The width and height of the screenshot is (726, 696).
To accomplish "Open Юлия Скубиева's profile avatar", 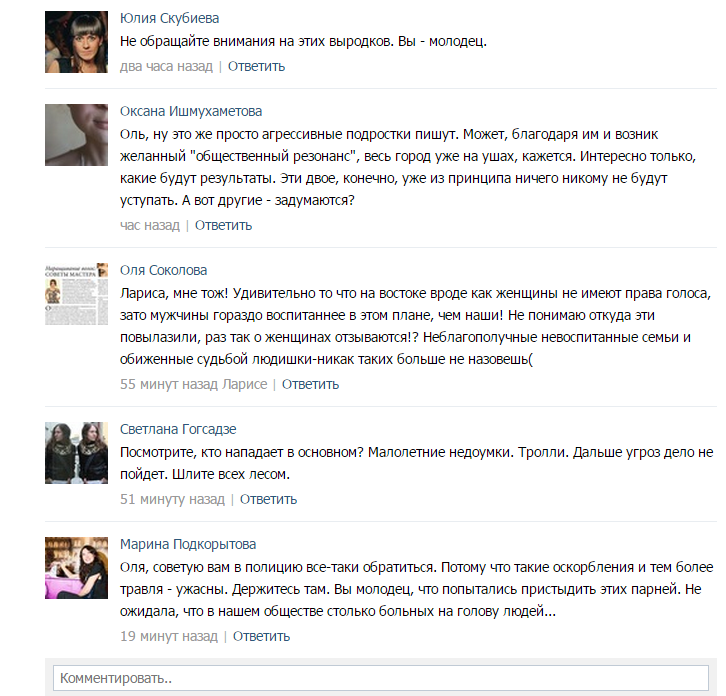I will tap(76, 42).
